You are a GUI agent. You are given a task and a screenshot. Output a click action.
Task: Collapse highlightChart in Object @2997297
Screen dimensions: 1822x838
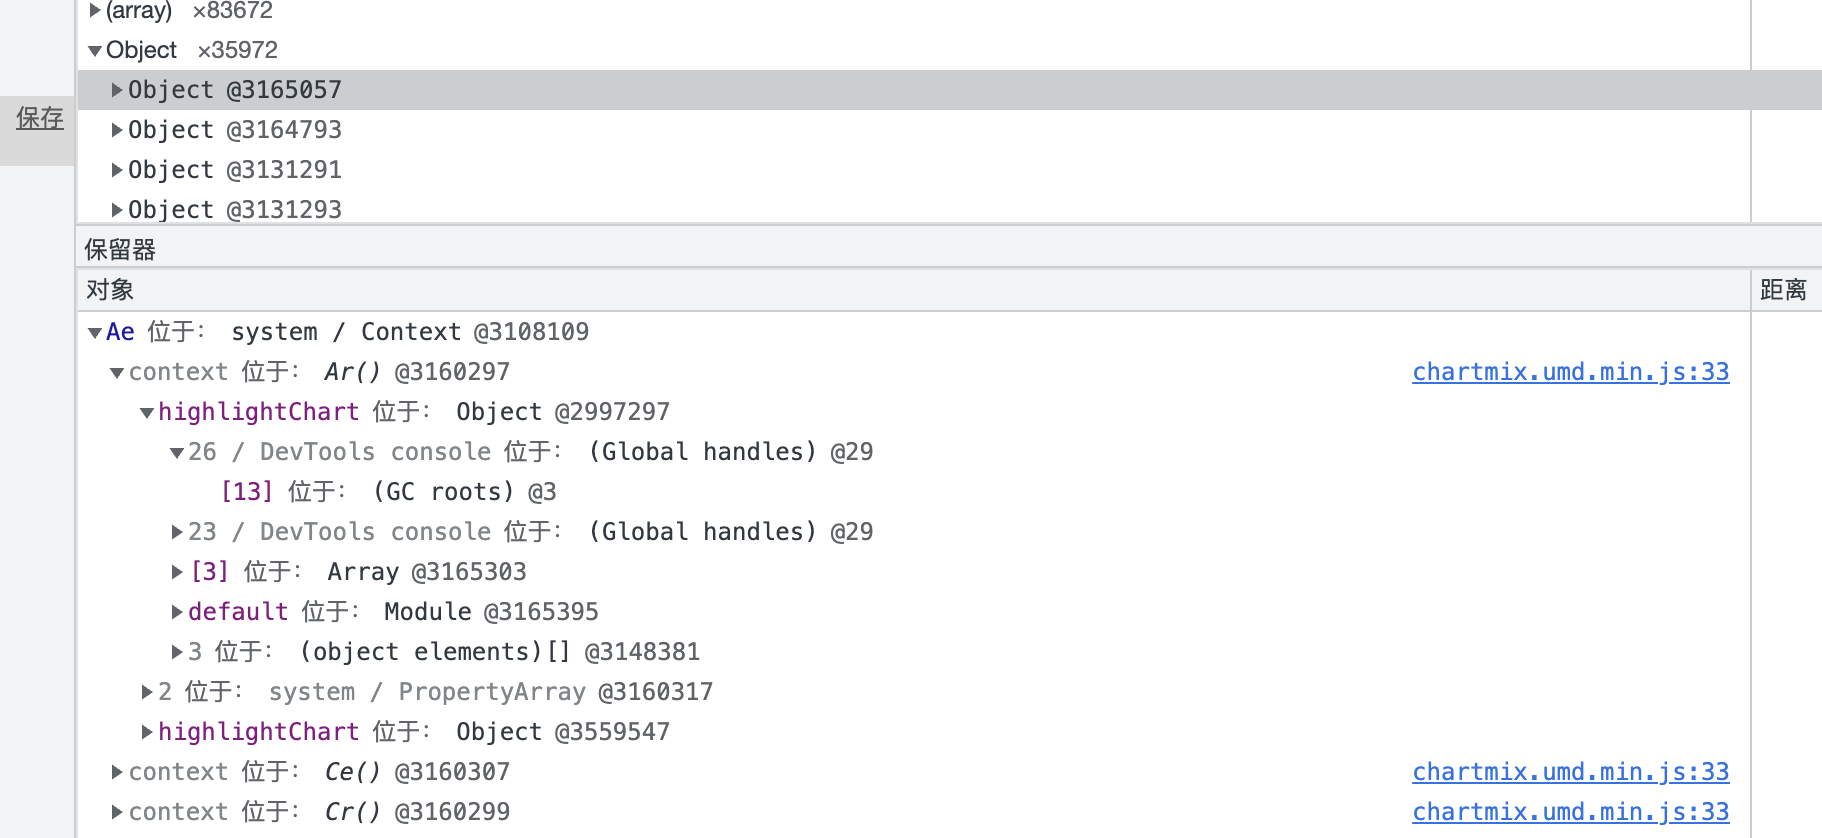147,413
